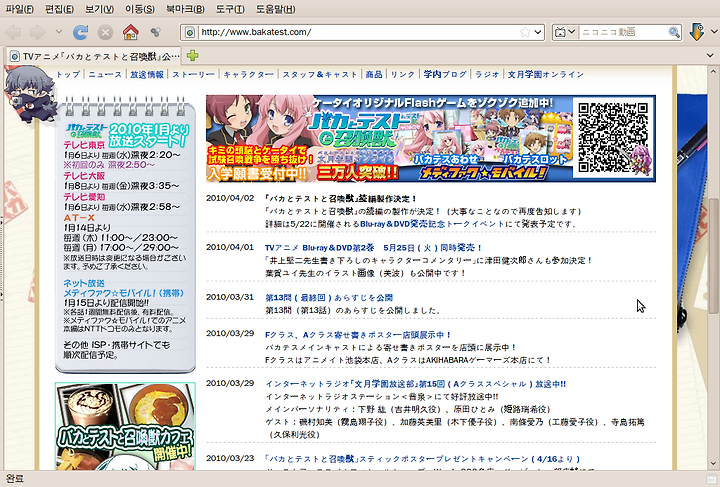Open the 第13問(最終回)あらすじを公開 link
This screenshot has width=720, height=487.
pos(329,298)
